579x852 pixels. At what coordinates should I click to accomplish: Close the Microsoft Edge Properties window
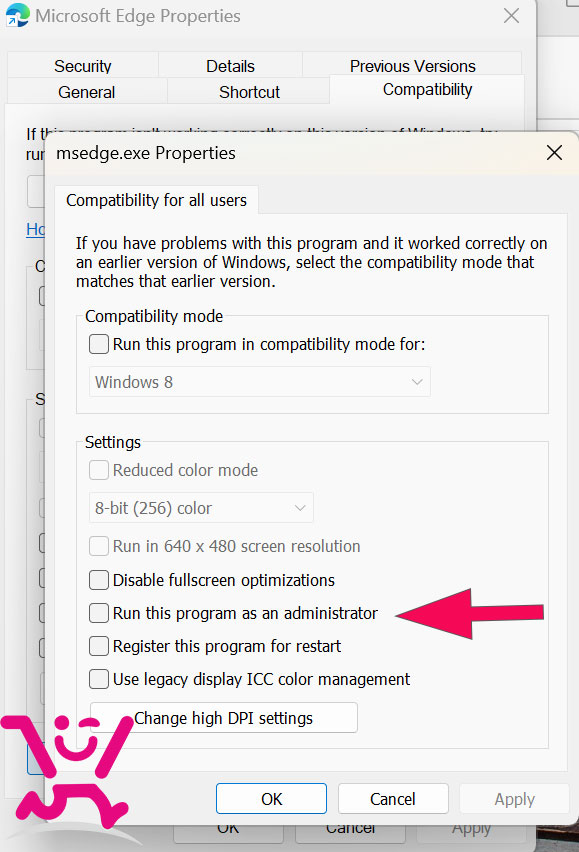pyautogui.click(x=511, y=16)
